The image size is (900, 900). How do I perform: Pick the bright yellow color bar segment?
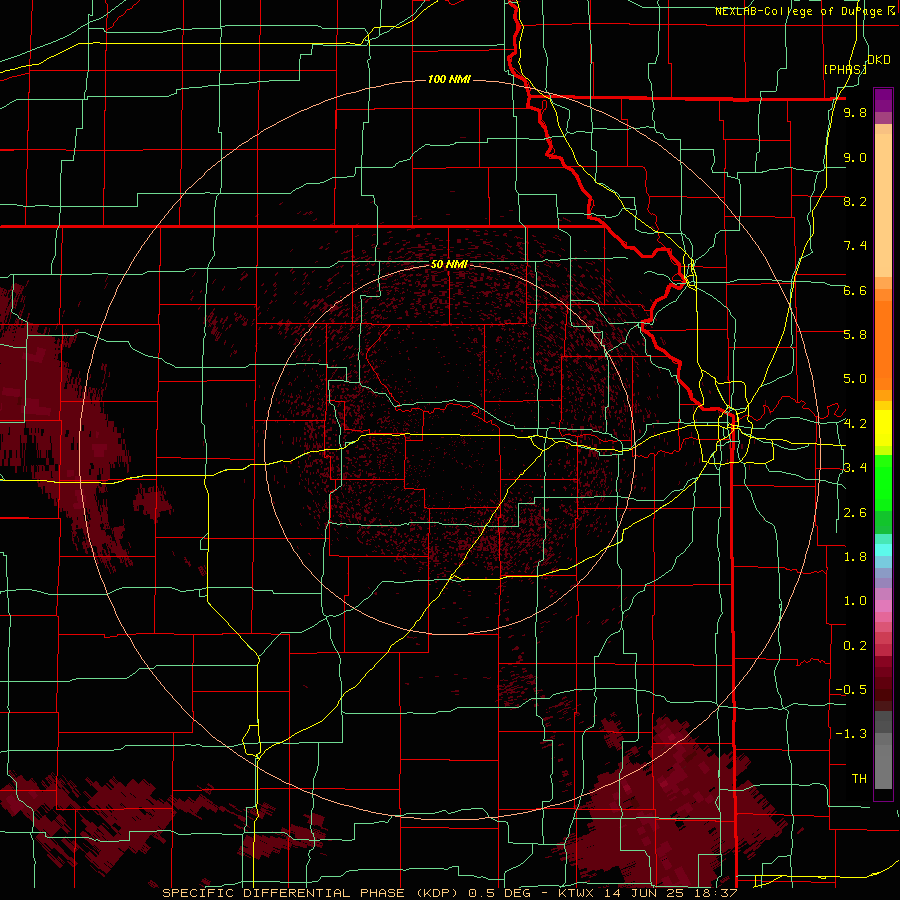pyautogui.click(x=883, y=428)
